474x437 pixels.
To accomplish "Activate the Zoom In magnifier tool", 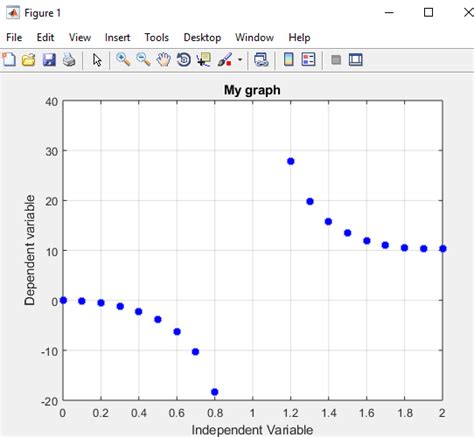I will (x=123, y=60).
